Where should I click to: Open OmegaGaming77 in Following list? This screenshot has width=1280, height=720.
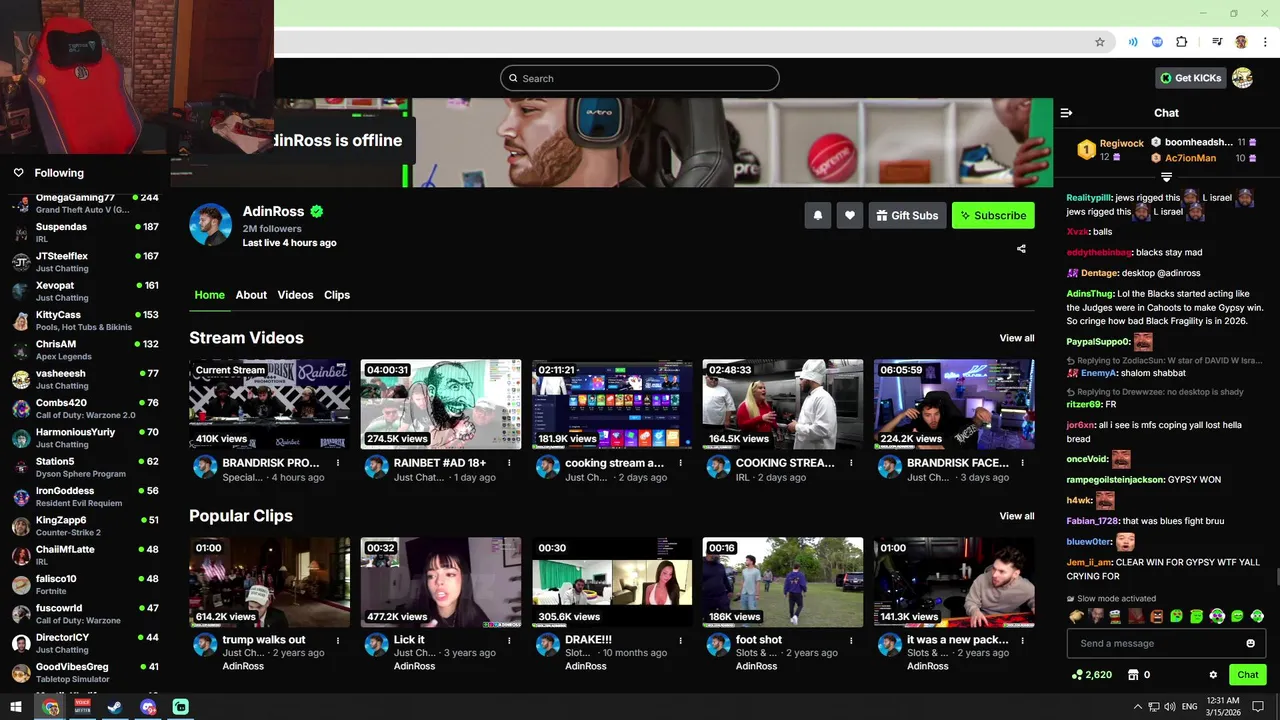click(85, 203)
